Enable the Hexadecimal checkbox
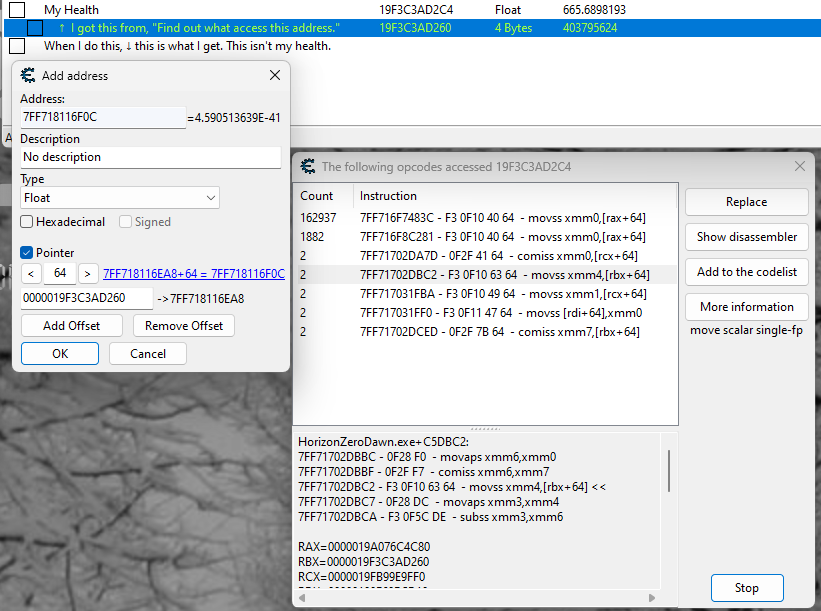The image size is (821, 611). 27,222
